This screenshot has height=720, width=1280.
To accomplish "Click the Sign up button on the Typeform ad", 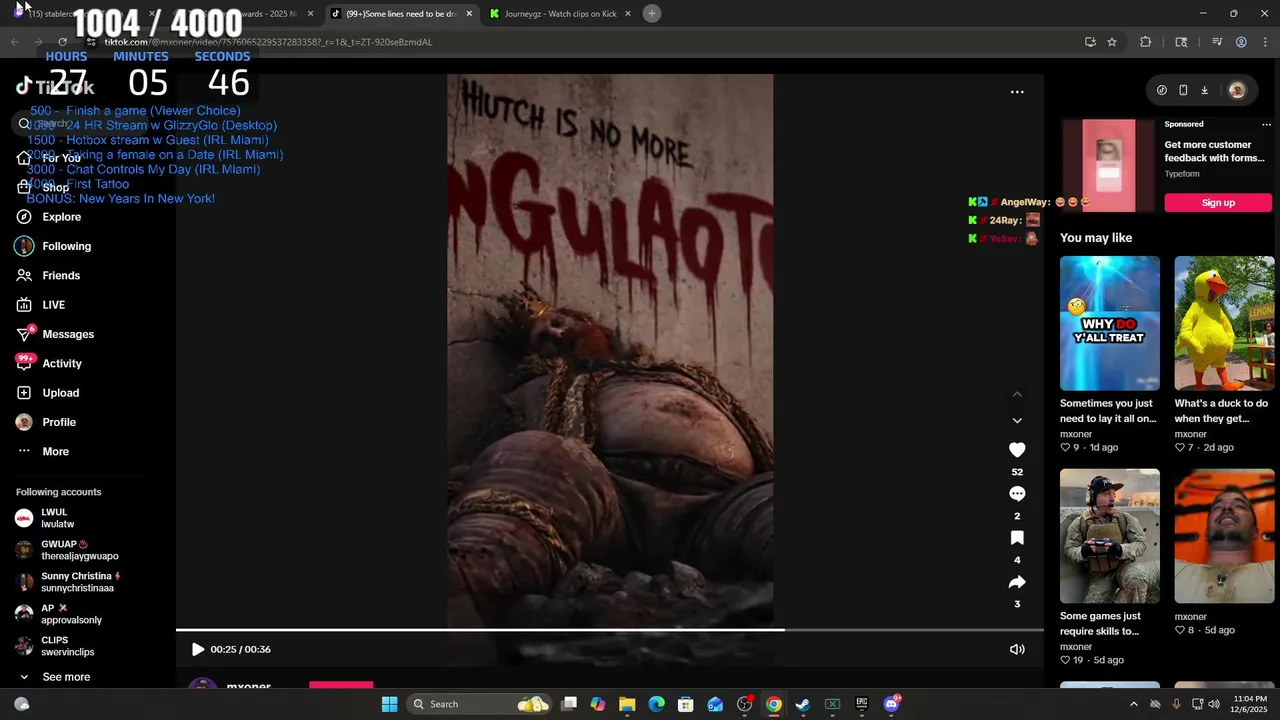I will click(x=1218, y=203).
